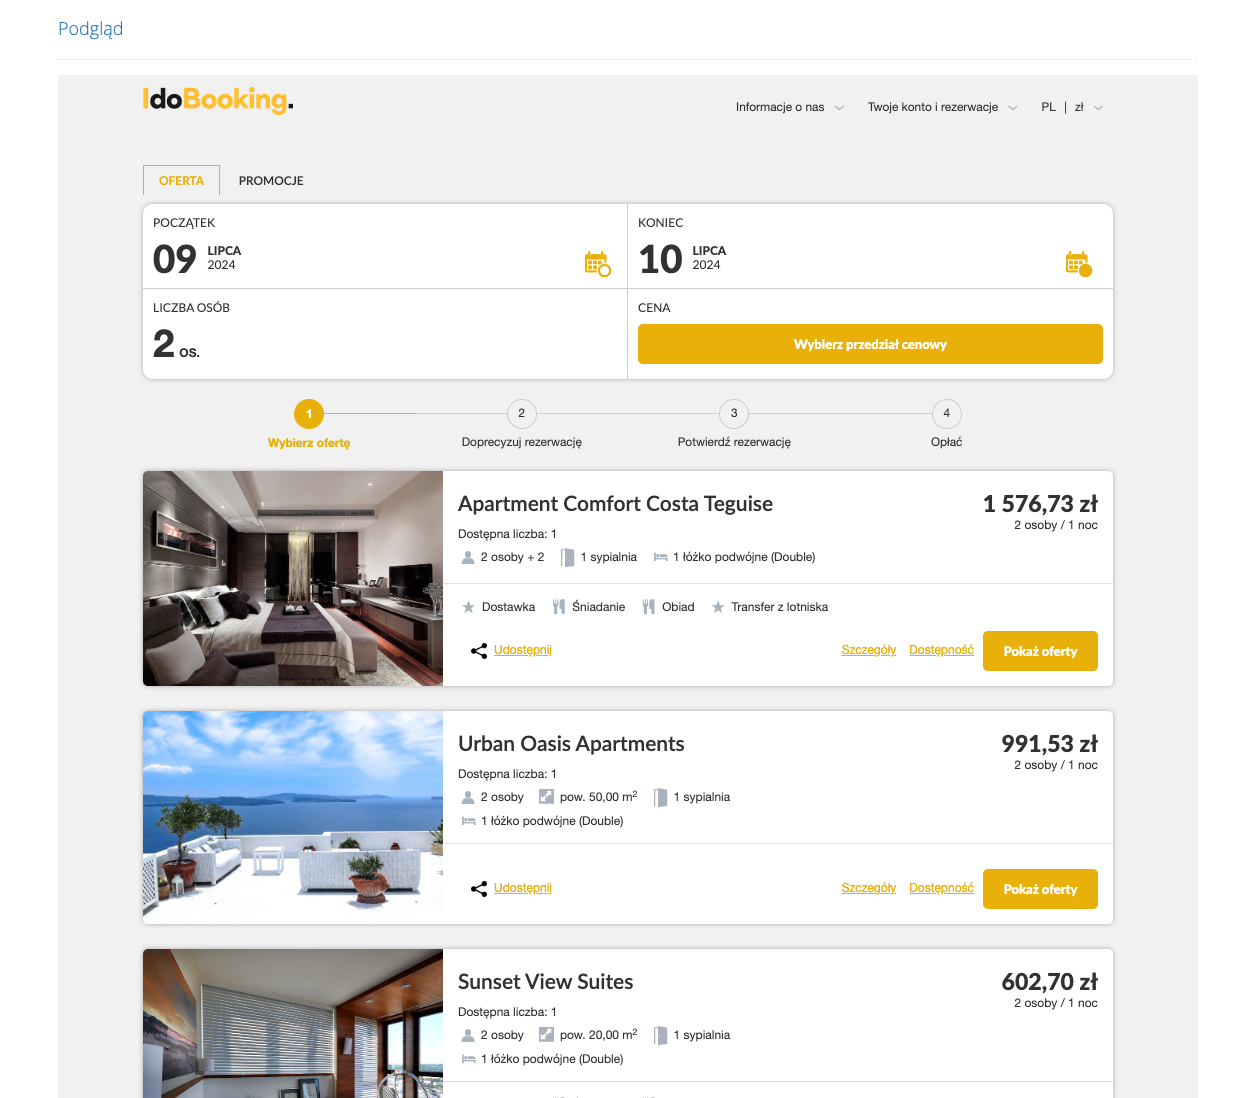This screenshot has width=1252, height=1098.
Task: Select step 2 circle Doprecyzuj rezerwację
Action: pos(521,414)
